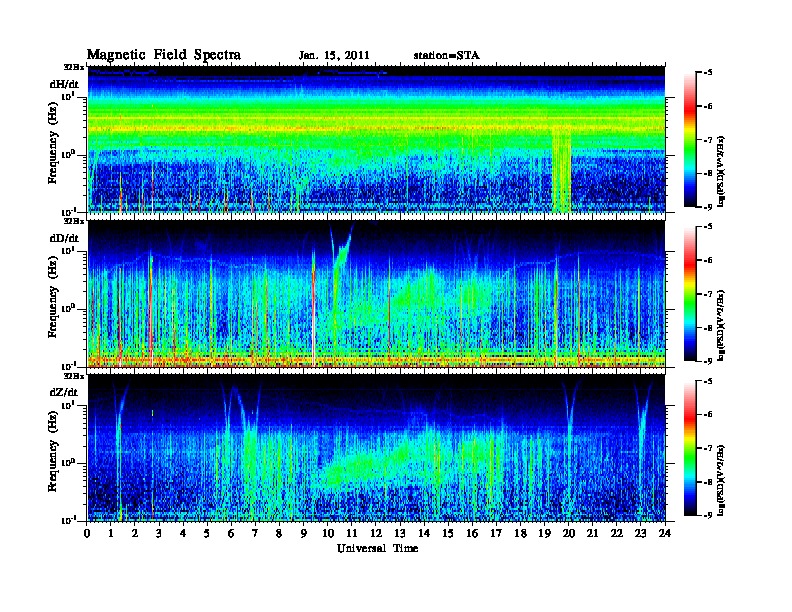Screen dimensions: 792x612
Task: Click the 10^1 frequency tick of dH/dt panel
Action: pyautogui.click(x=68, y=96)
